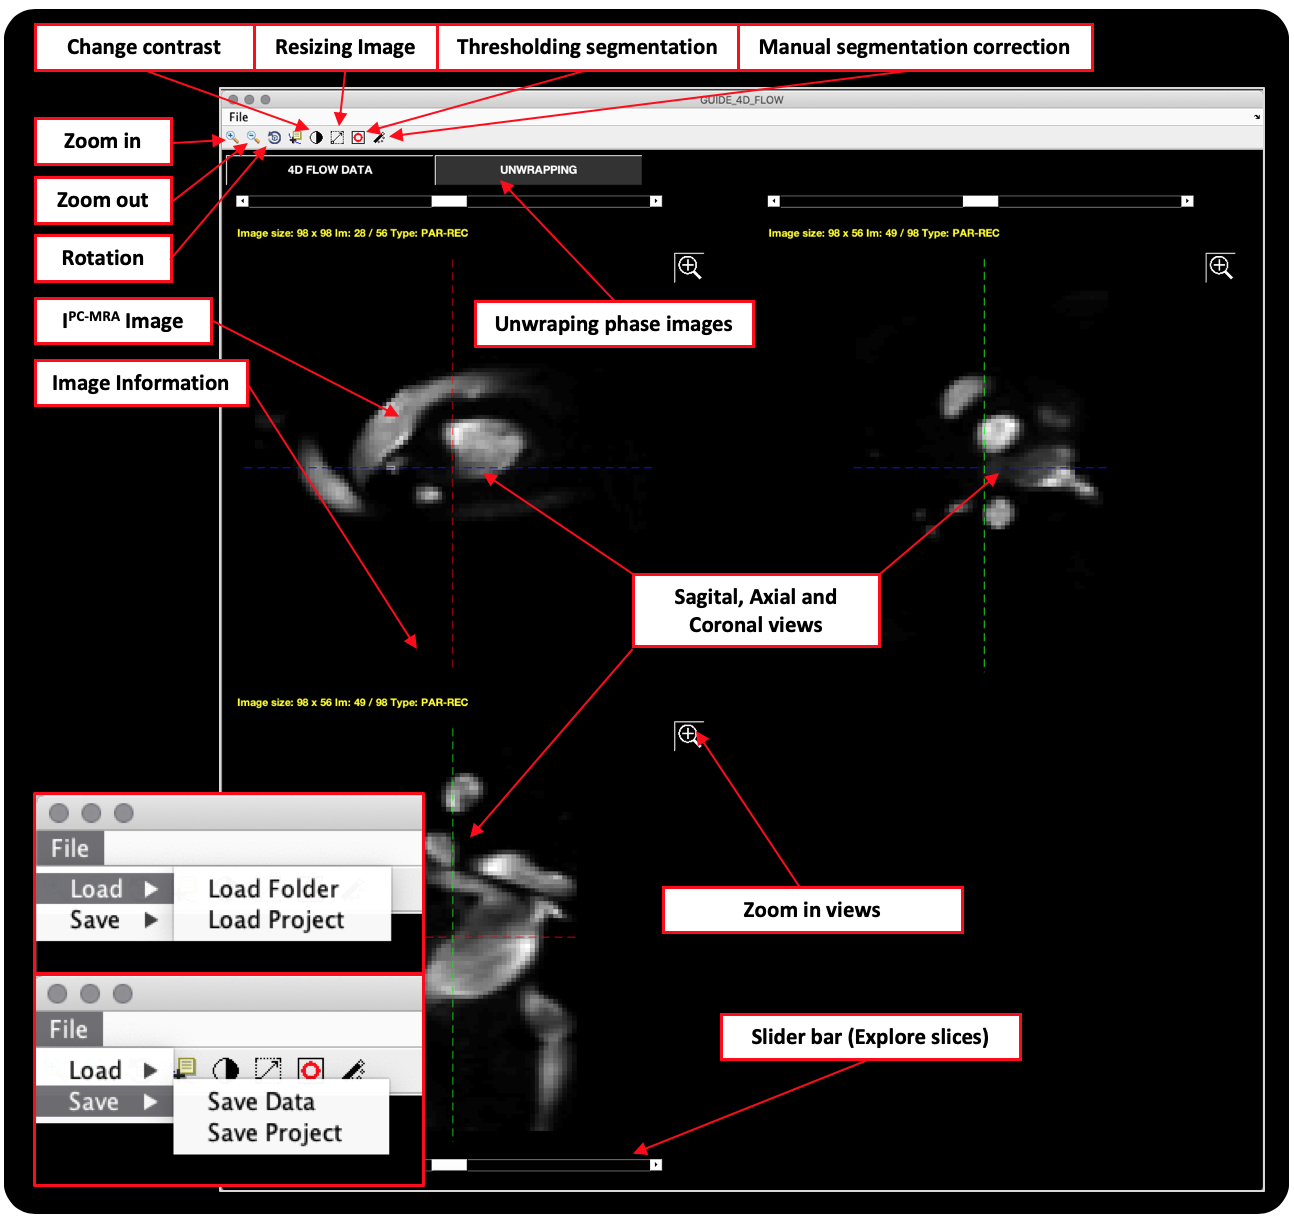Viewport: 1294px width, 1222px height.
Task: Click slider thumb above the top-right view
Action: click(980, 201)
